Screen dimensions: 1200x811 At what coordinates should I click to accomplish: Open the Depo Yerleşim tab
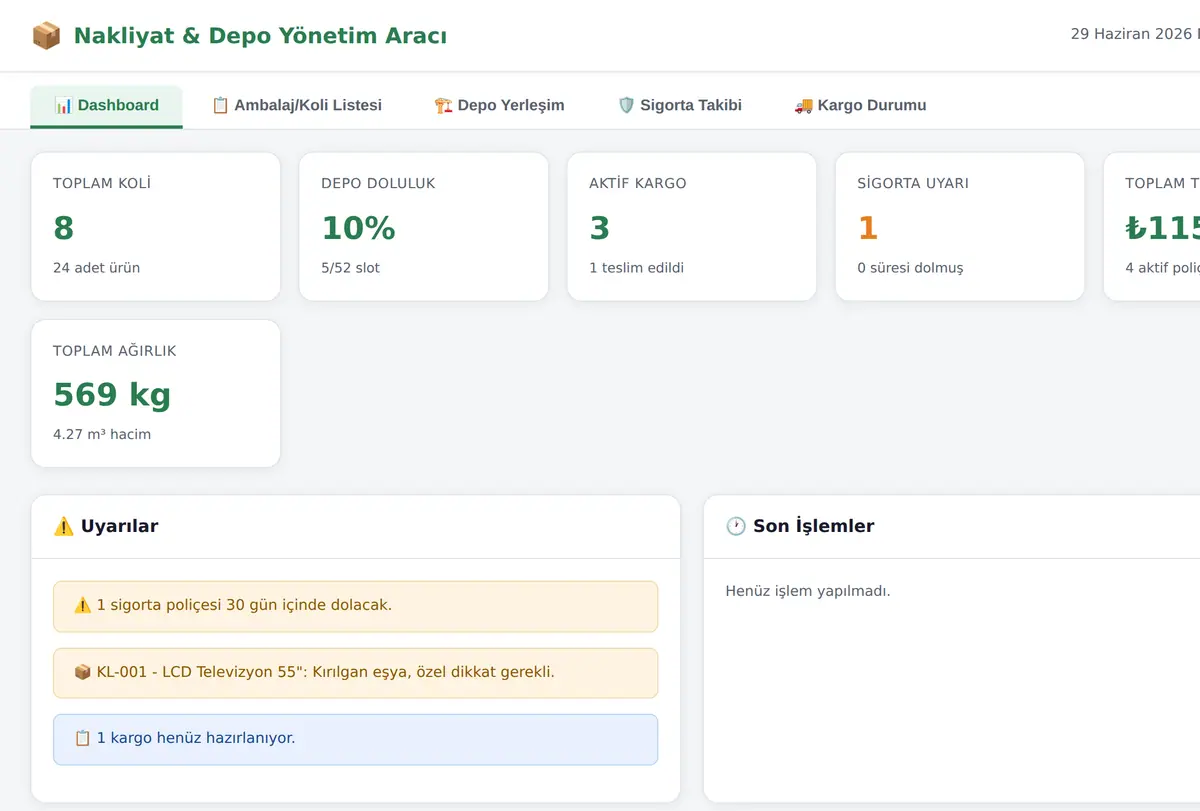[499, 106]
